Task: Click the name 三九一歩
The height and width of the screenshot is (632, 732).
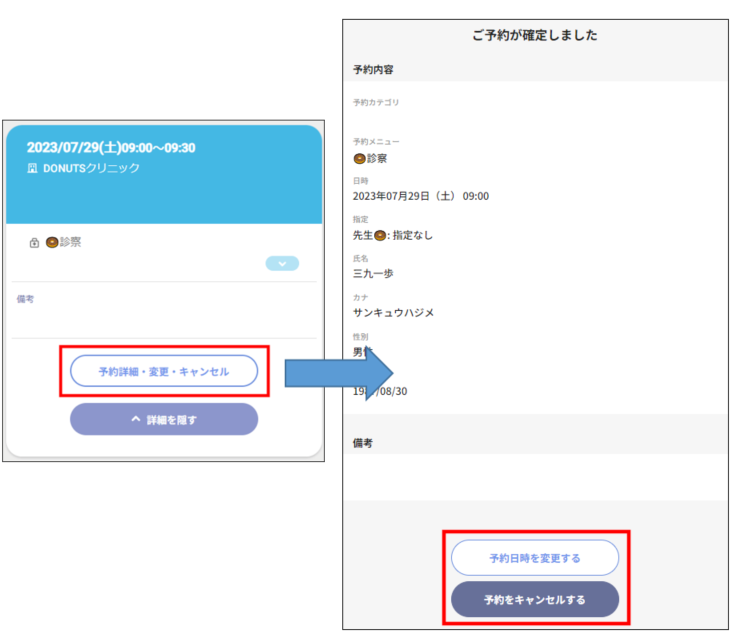Action: tap(373, 274)
